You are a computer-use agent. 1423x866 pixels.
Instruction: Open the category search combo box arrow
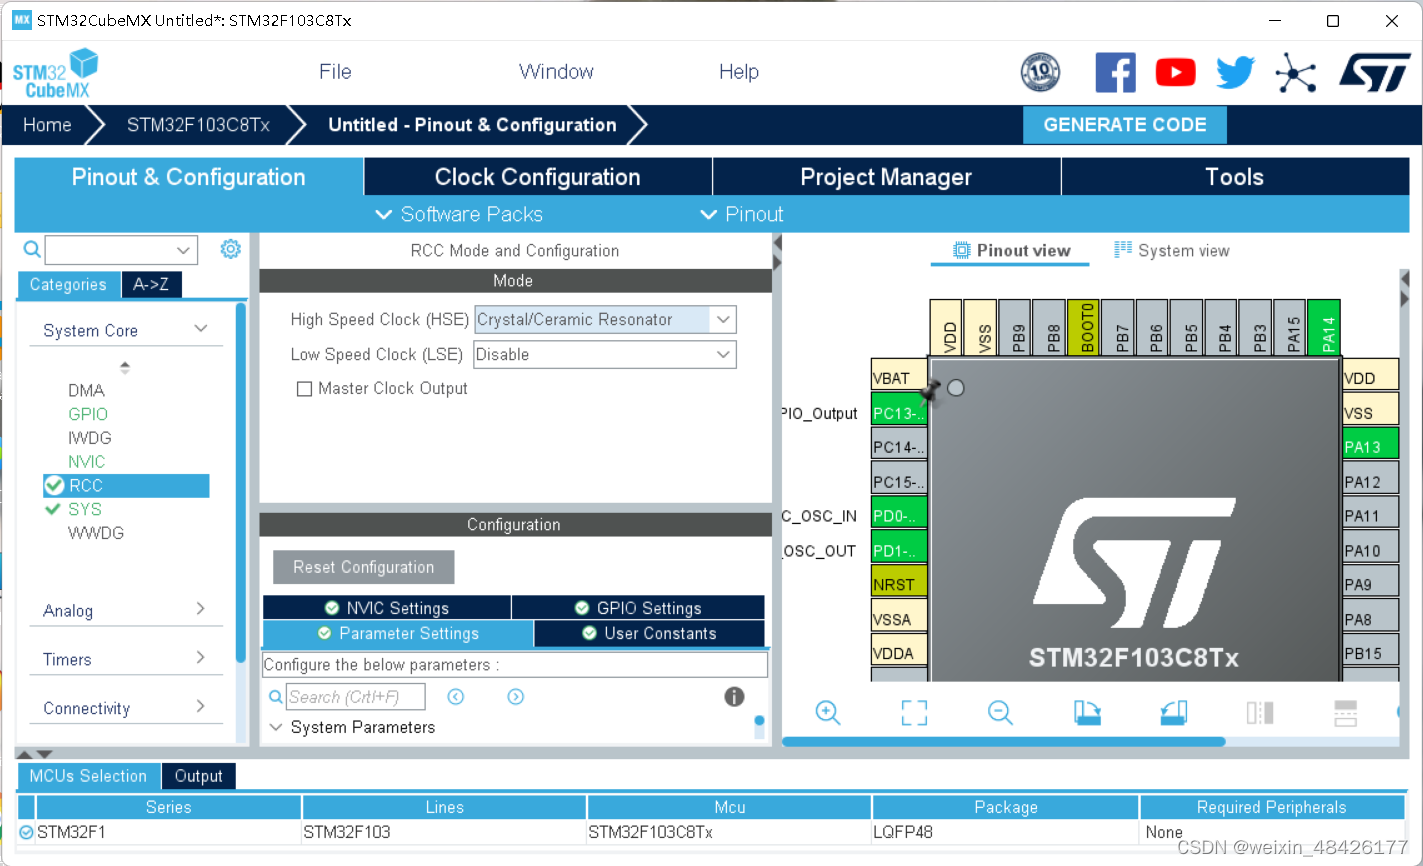183,250
